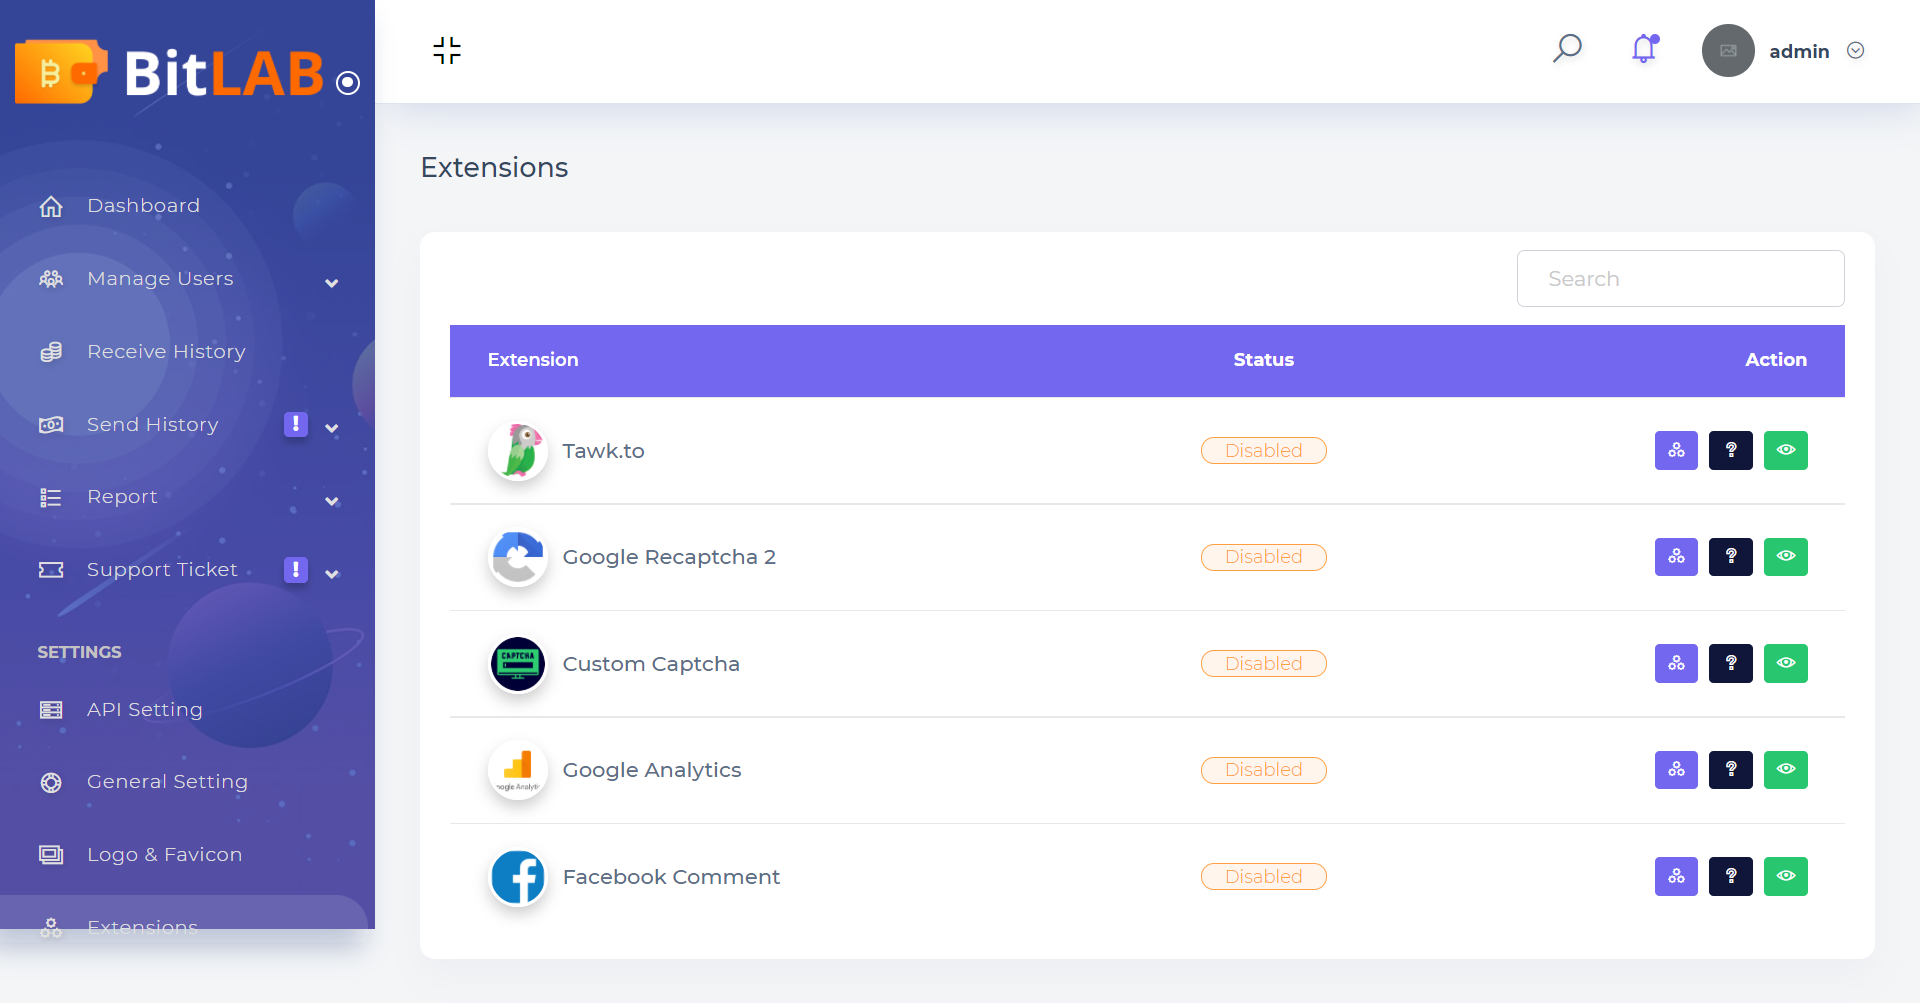The image size is (1920, 1003).
Task: Click the eye toggle for Facebook Comment
Action: [1786, 876]
